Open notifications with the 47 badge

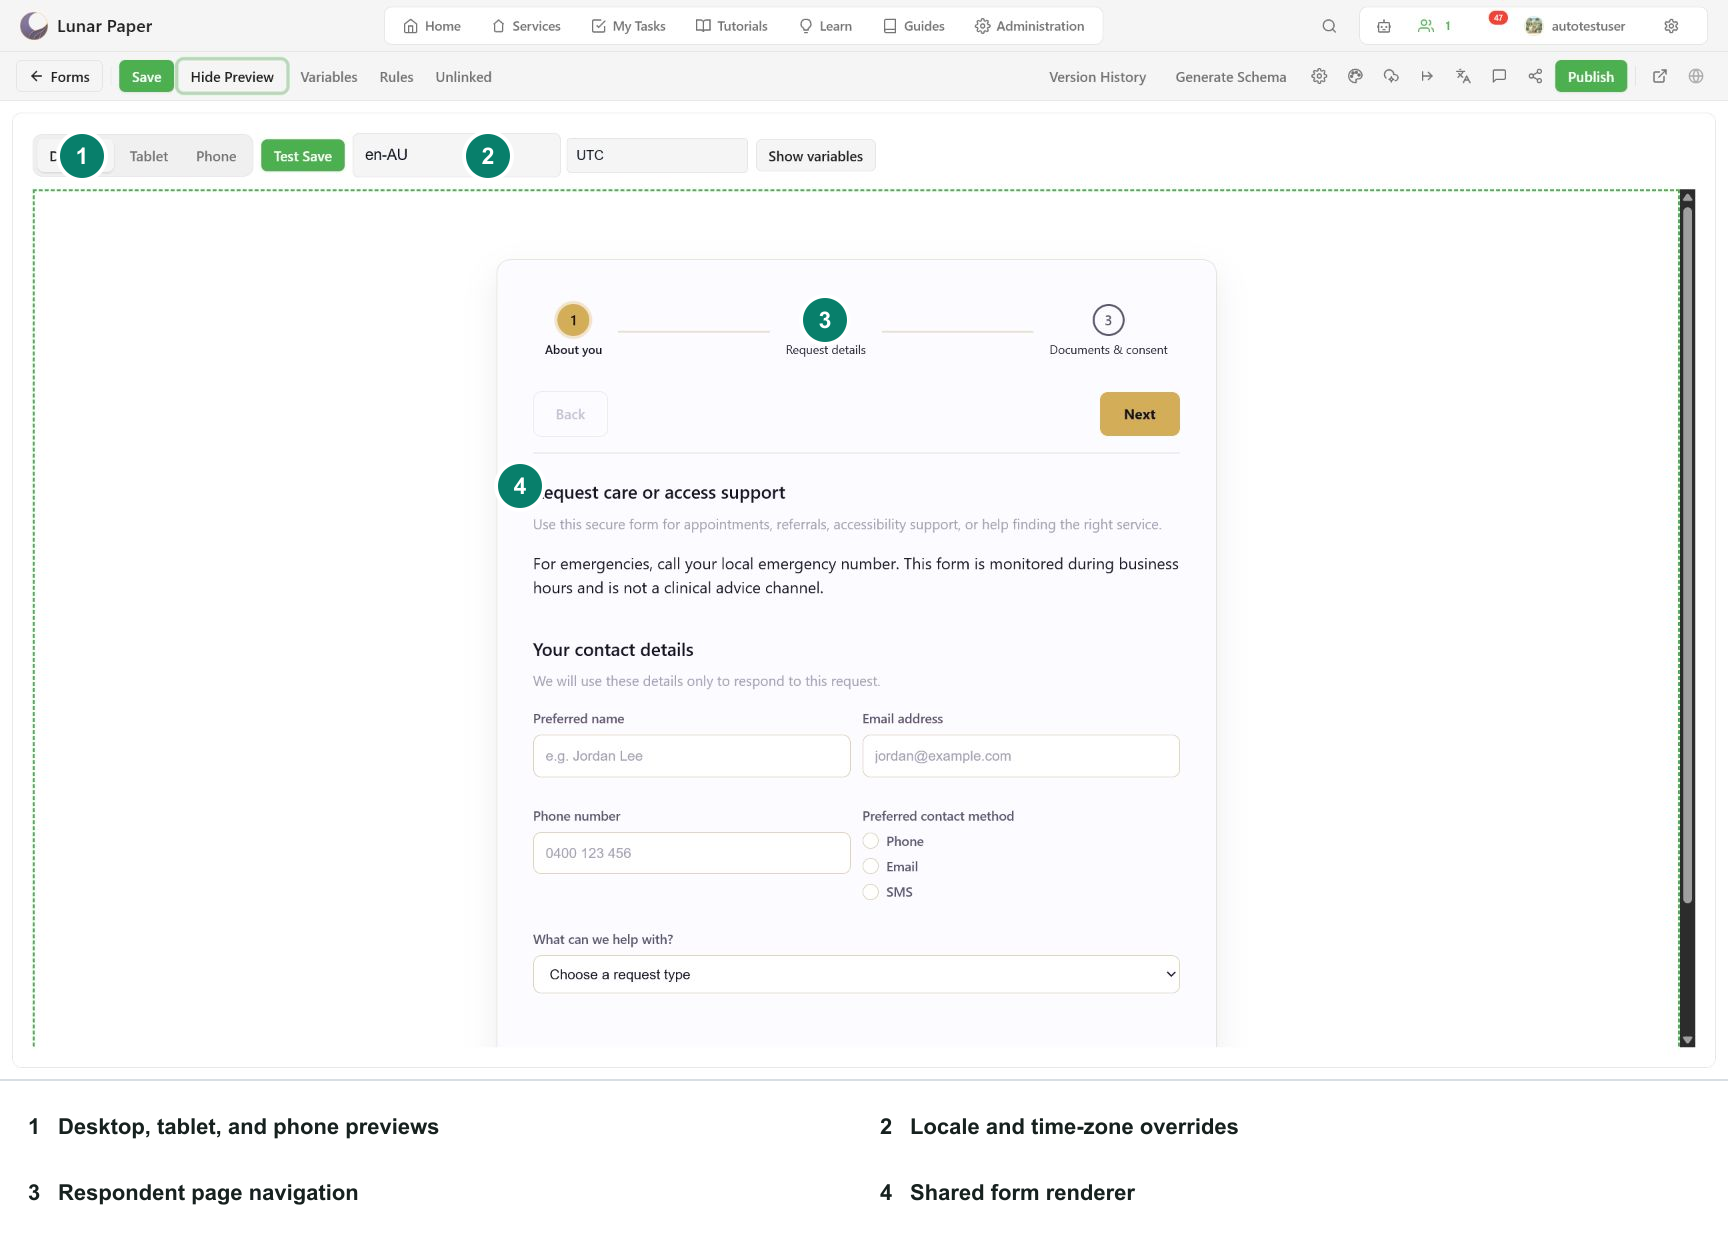pos(1497,20)
